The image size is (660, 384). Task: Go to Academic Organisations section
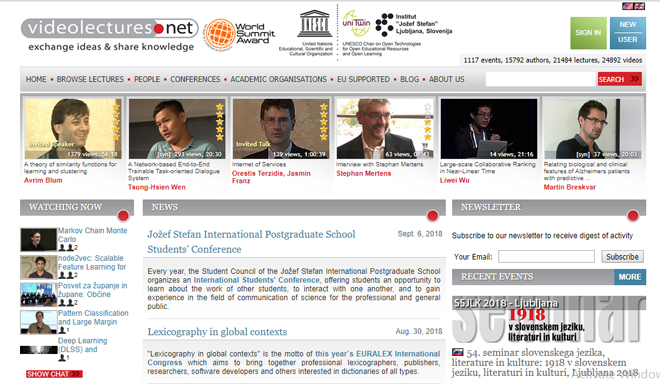click(x=278, y=79)
